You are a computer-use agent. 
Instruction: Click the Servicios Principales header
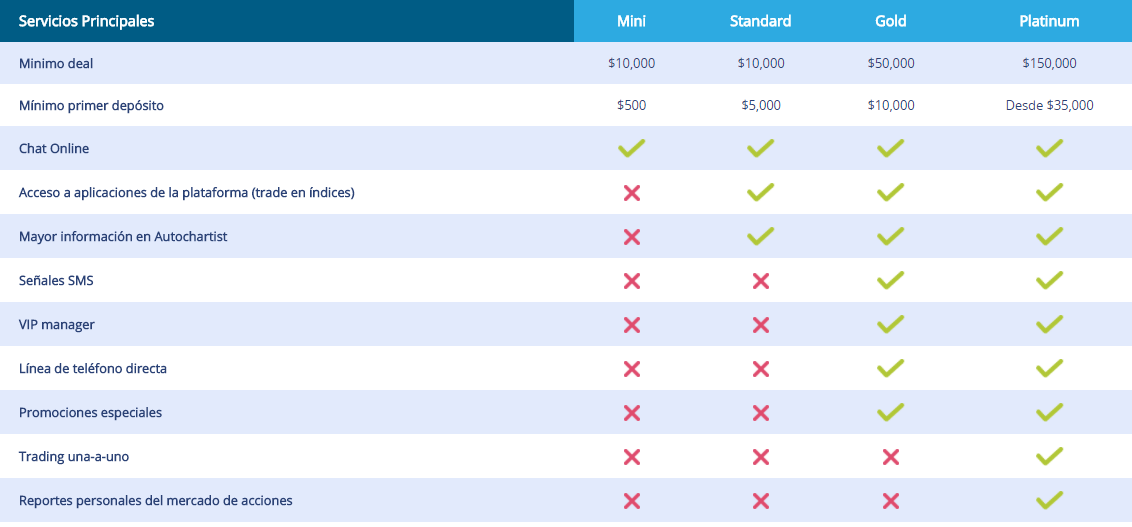(x=87, y=21)
